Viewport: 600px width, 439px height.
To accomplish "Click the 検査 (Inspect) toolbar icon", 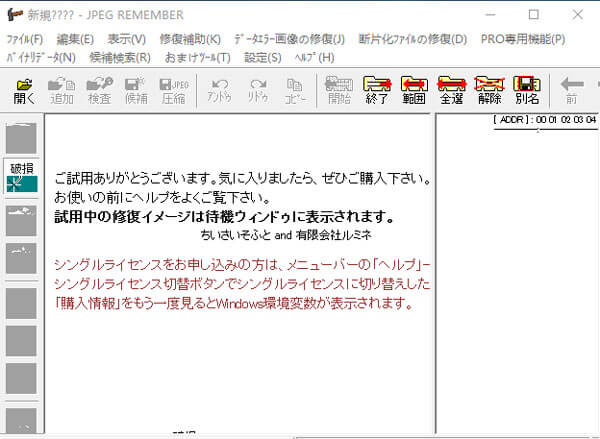I will click(99, 91).
